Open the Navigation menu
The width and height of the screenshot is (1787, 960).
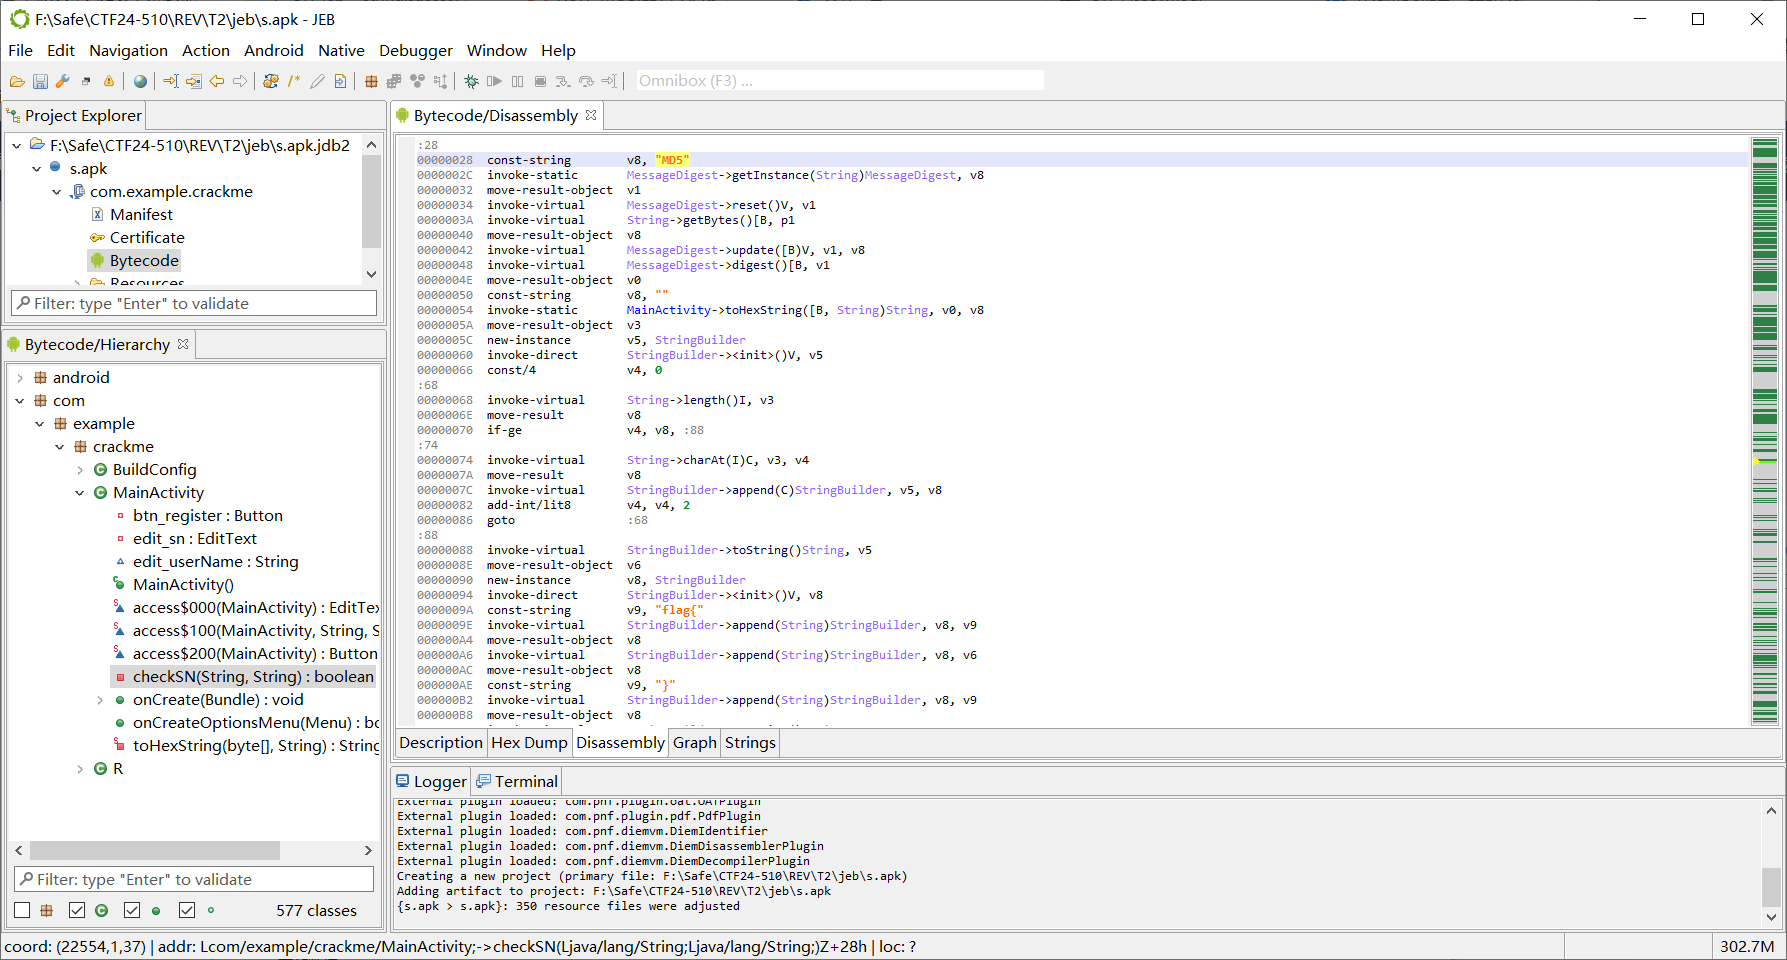(128, 51)
